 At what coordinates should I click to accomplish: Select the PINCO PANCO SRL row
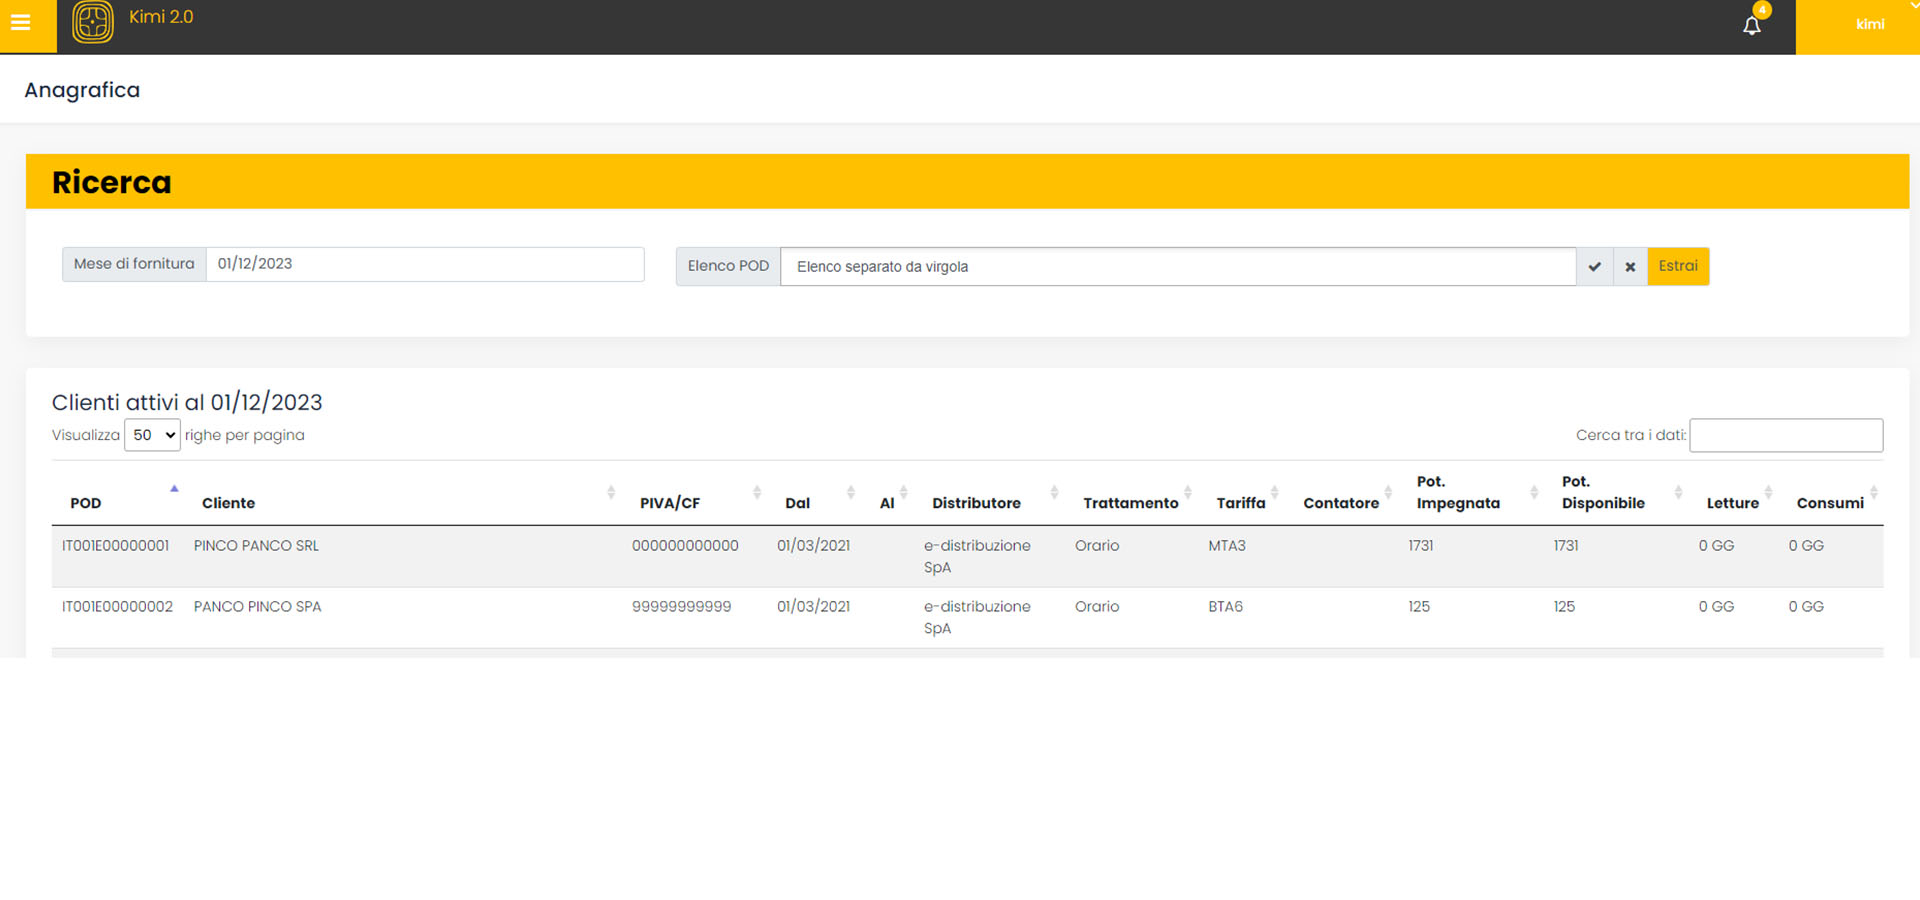click(x=256, y=546)
